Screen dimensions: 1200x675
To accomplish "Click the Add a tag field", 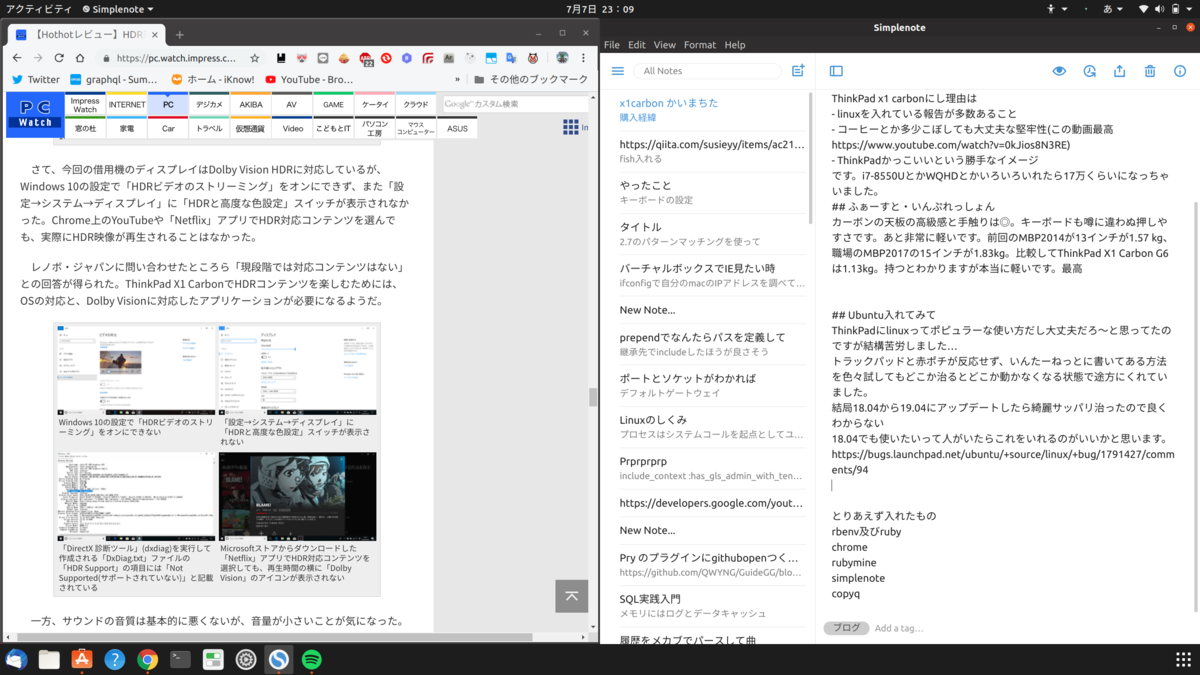I will pyautogui.click(x=899, y=628).
